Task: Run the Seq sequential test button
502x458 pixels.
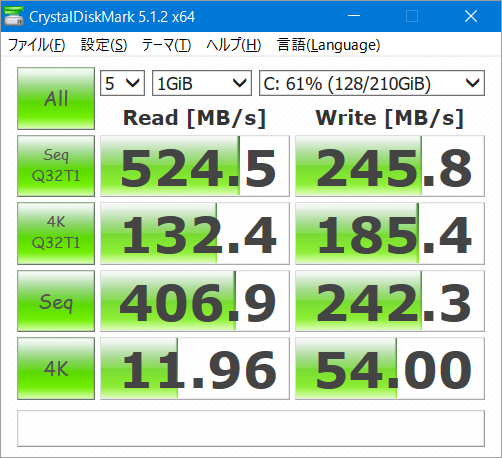Action: 56,301
